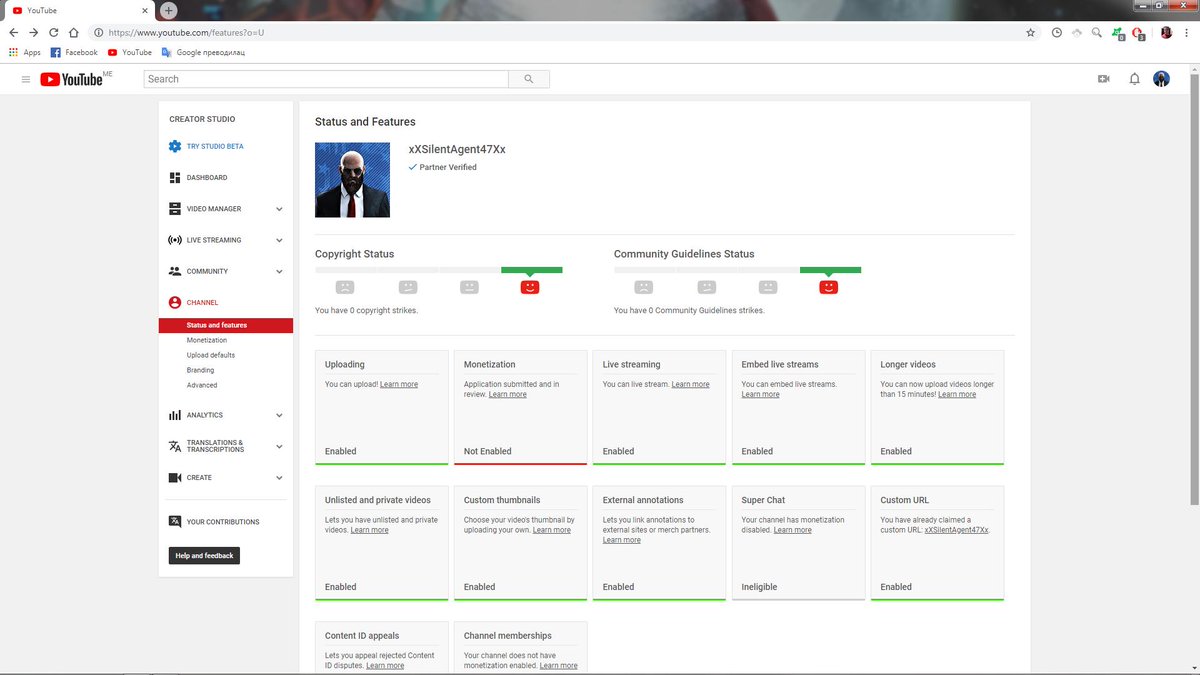Expand the Community section
Image resolution: width=1200 pixels, height=675 pixels.
(x=279, y=271)
